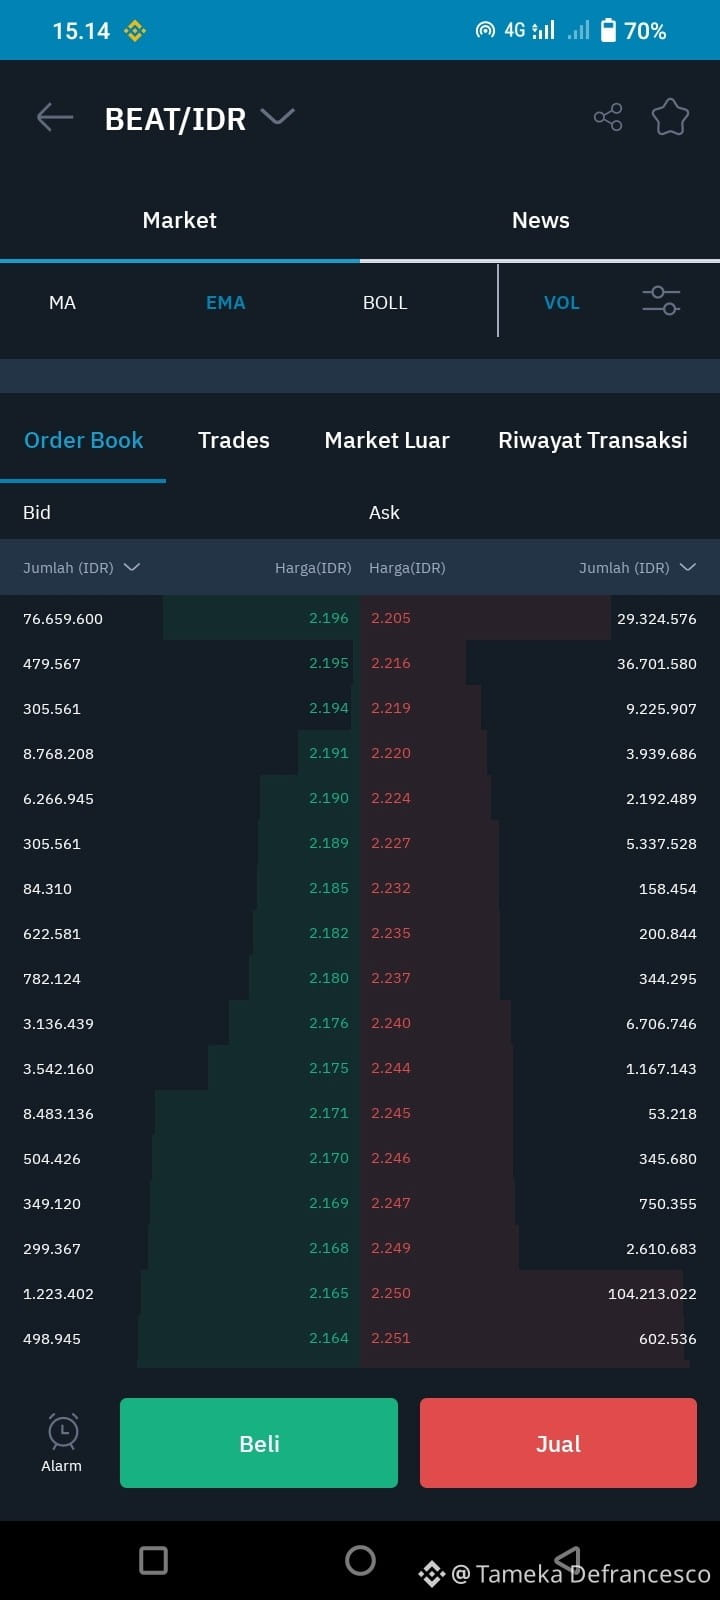This screenshot has width=720, height=1600.
Task: Open Riwayat Transaksi tab
Action: click(593, 440)
